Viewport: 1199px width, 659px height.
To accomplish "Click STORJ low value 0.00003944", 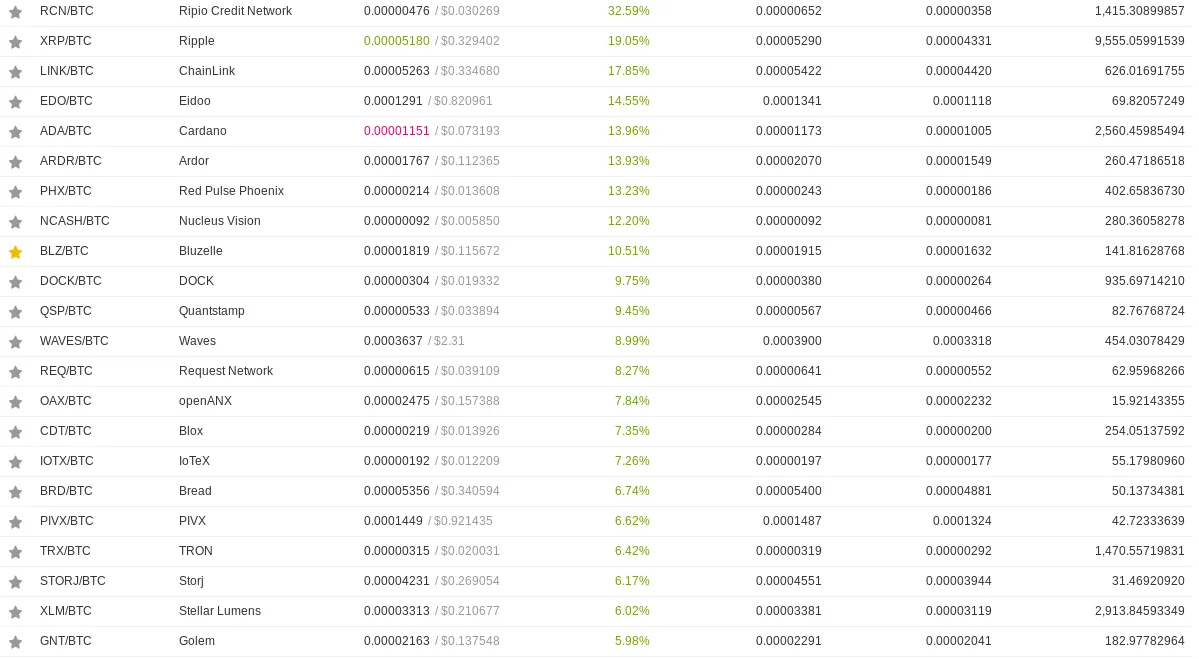I will pos(958,581).
